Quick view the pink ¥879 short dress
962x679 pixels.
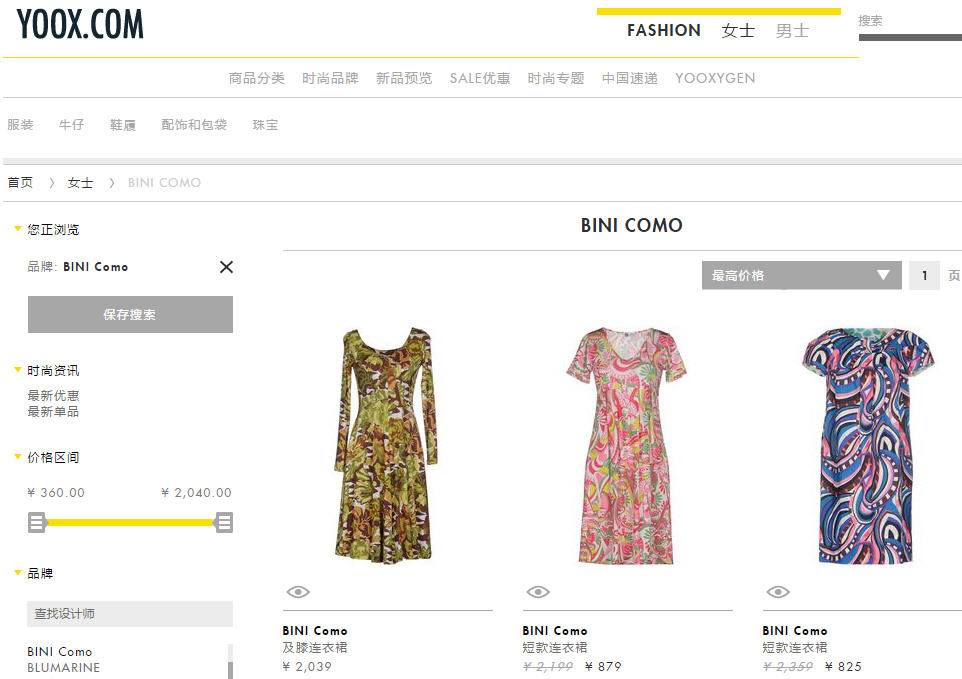coord(538,592)
